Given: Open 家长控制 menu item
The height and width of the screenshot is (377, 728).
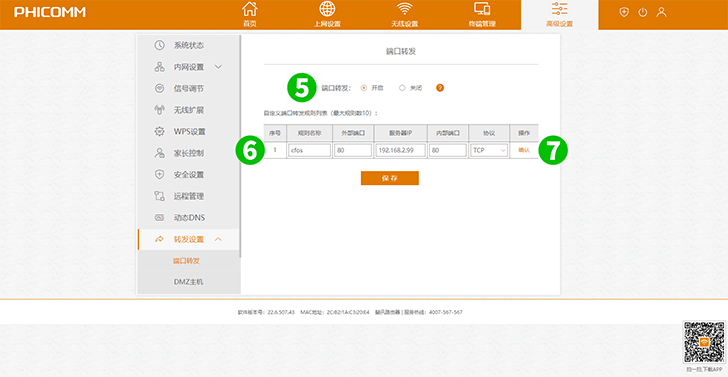Looking at the screenshot, I should coord(188,153).
